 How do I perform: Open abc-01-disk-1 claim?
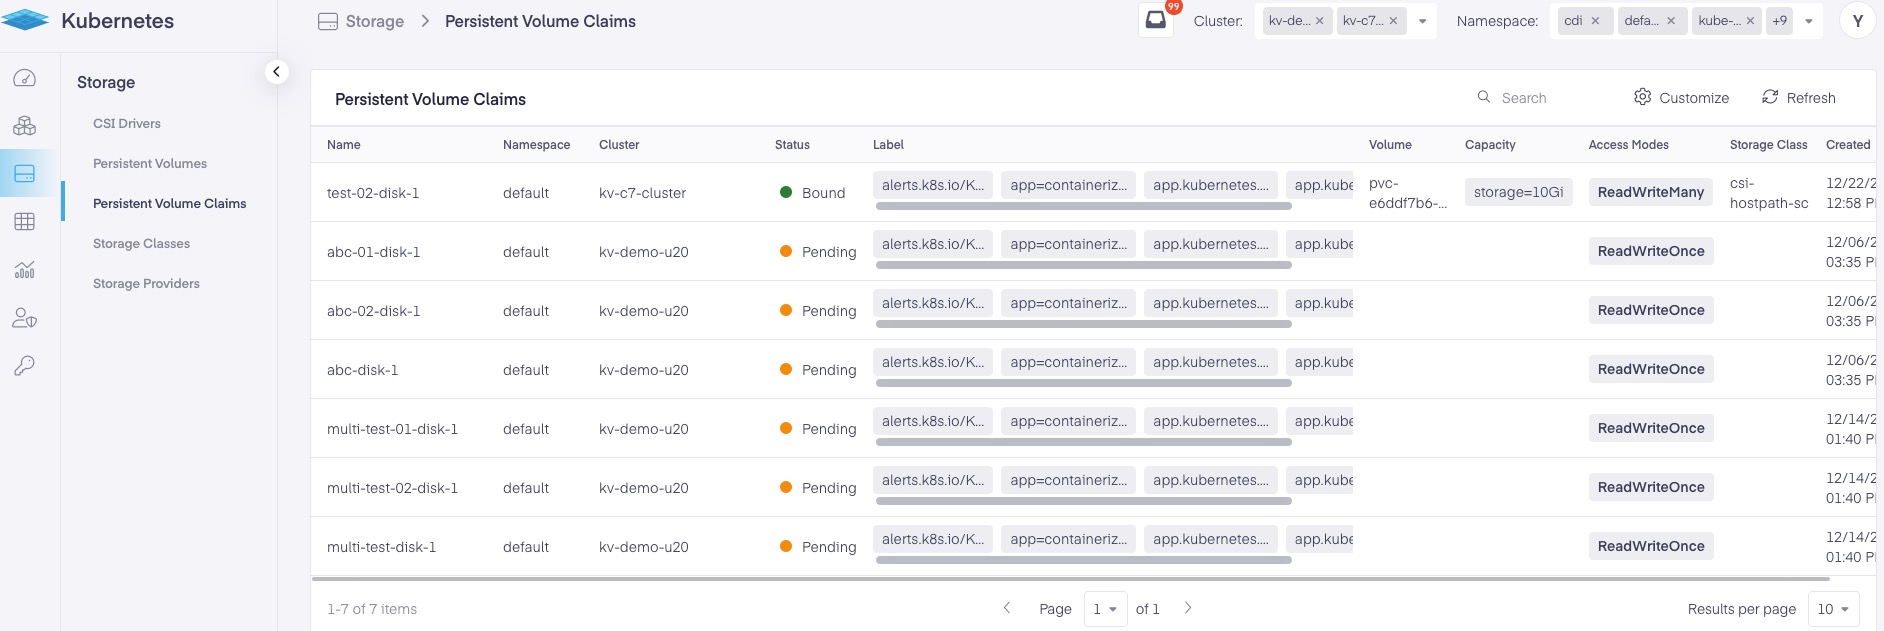click(373, 252)
